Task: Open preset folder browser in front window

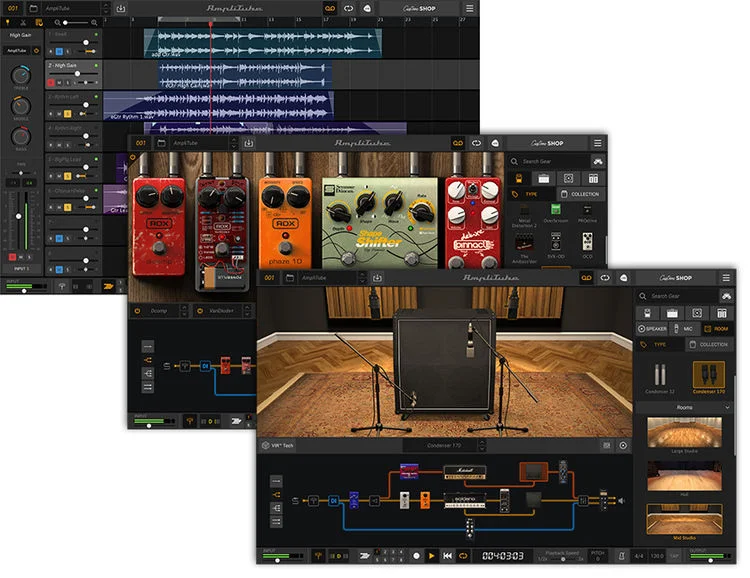Action: point(289,278)
